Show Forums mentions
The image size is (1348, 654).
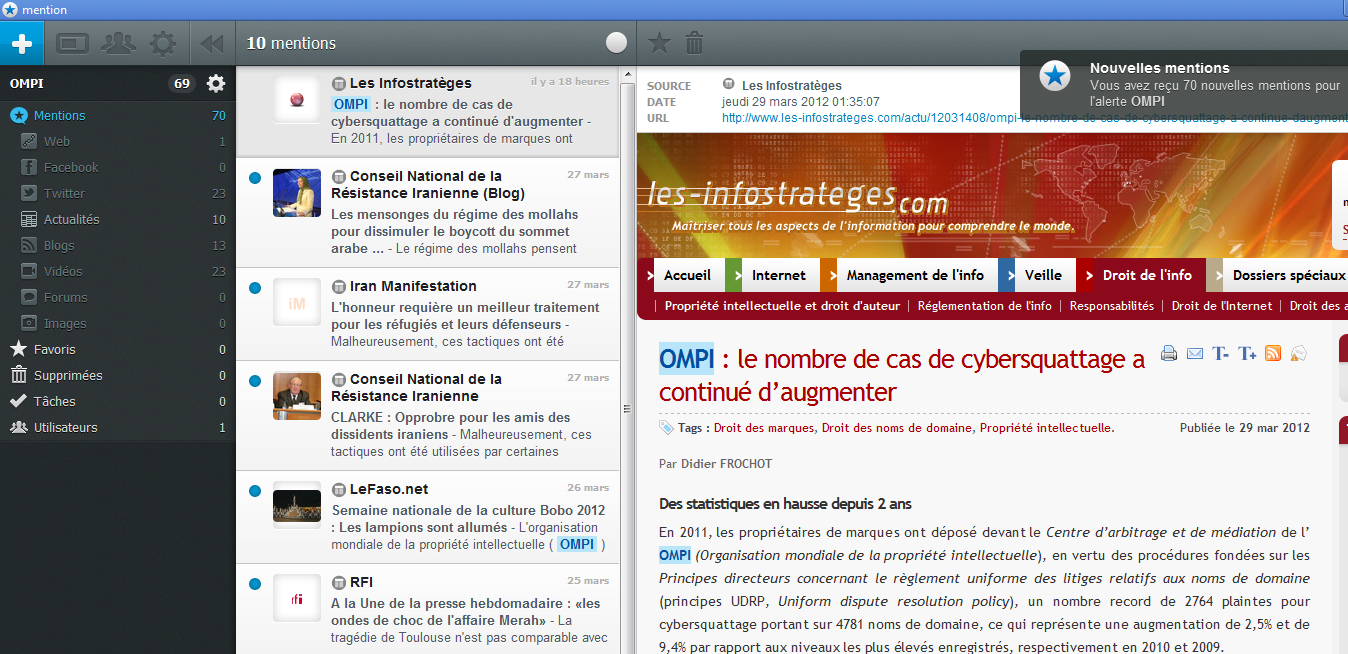coord(118,297)
